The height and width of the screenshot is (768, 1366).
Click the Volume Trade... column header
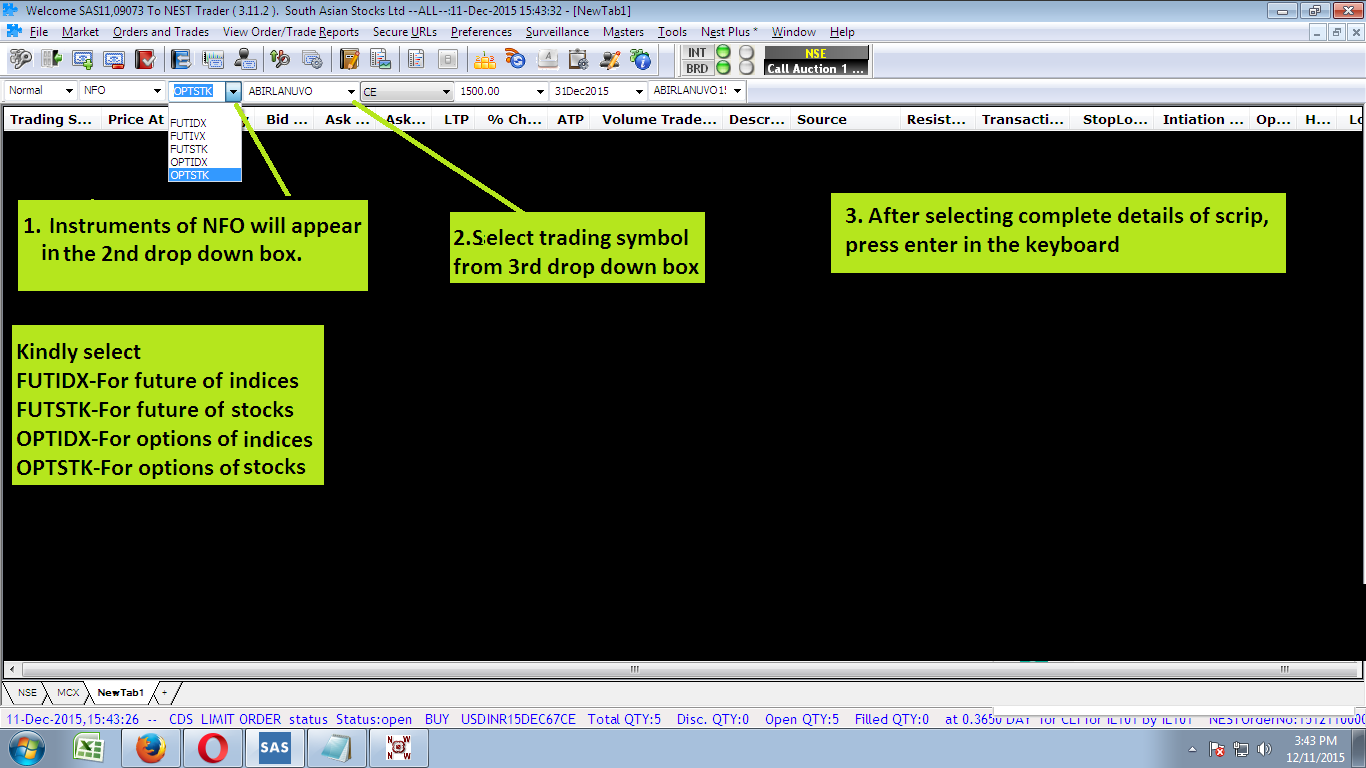(x=659, y=119)
